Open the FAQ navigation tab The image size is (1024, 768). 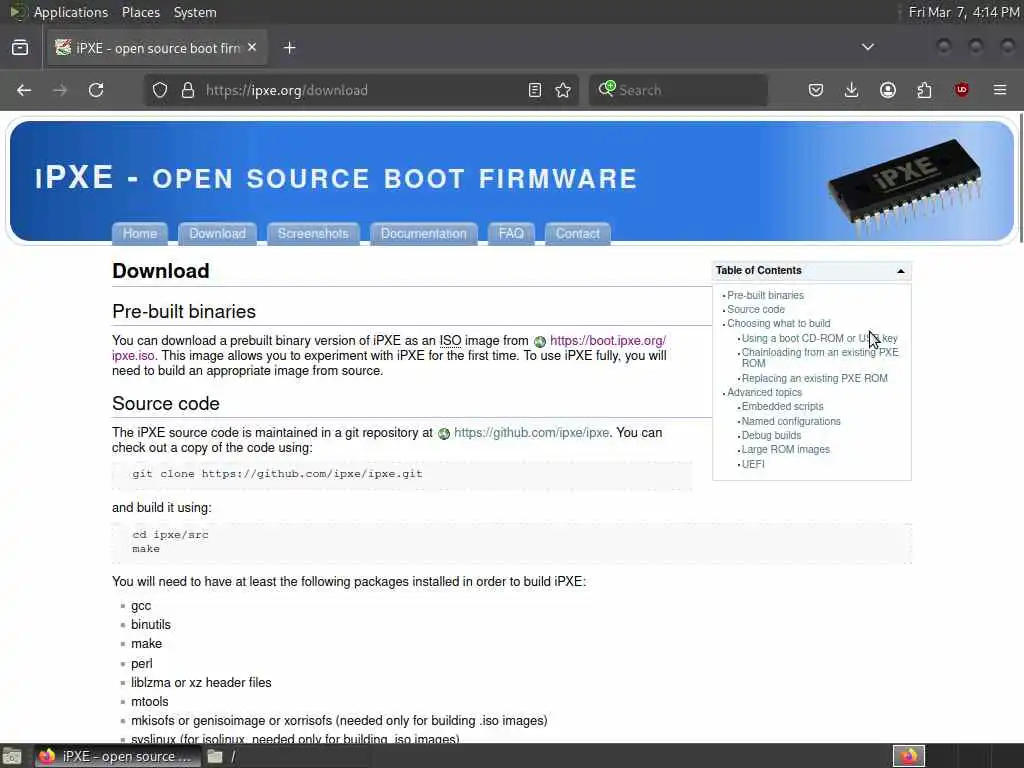[511, 234]
